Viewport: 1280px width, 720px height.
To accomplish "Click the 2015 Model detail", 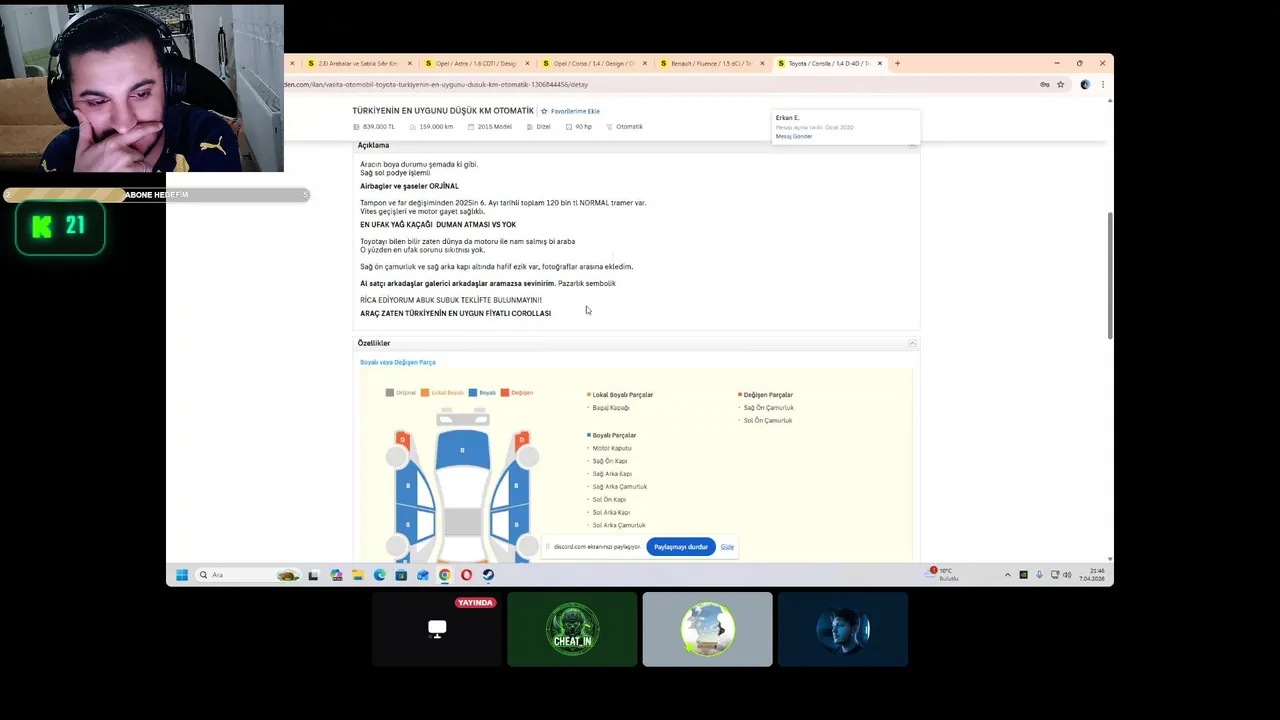I will tap(495, 127).
